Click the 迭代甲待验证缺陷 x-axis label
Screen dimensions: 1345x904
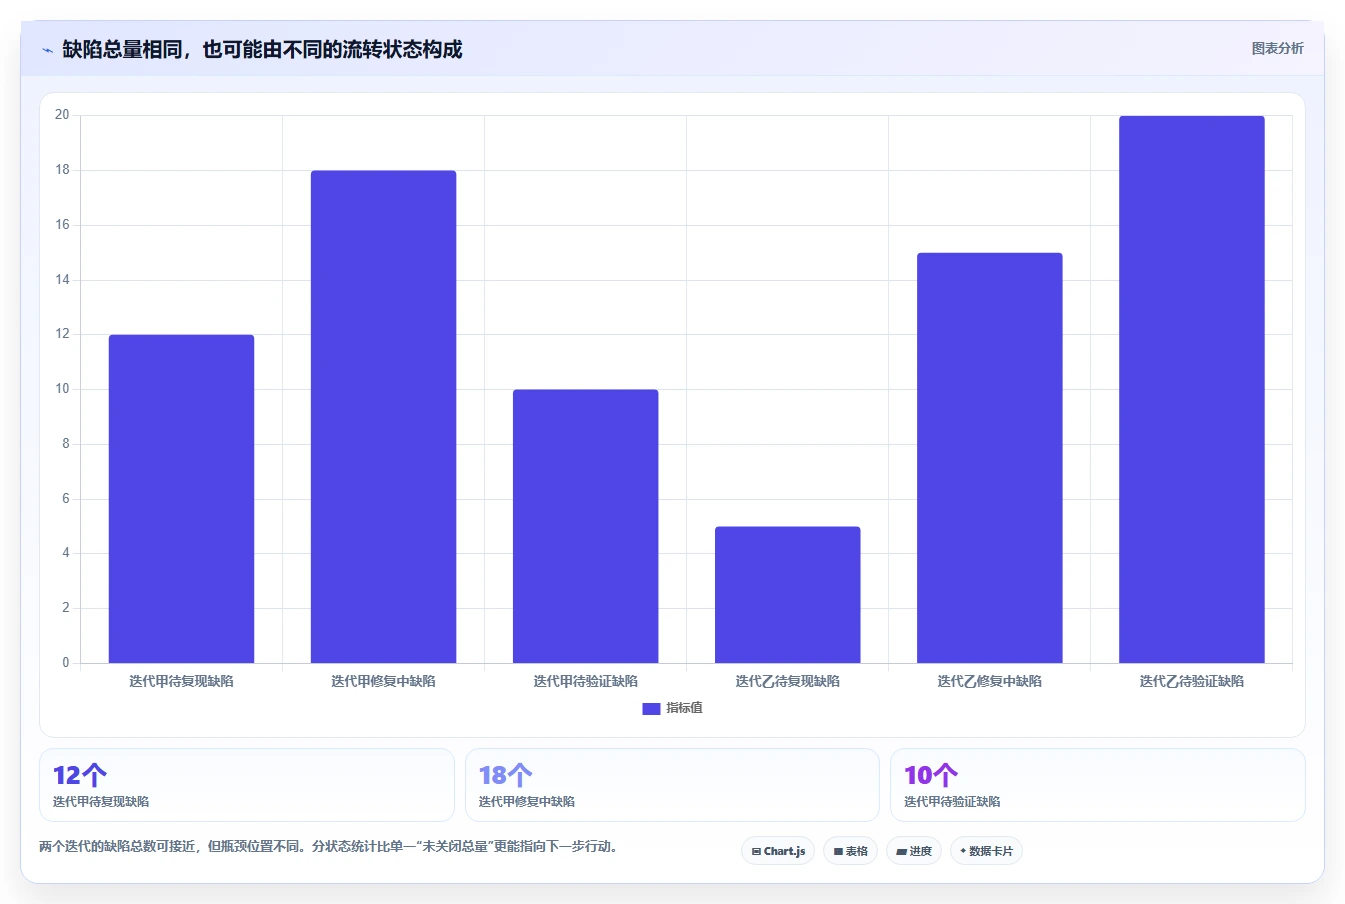pos(585,681)
